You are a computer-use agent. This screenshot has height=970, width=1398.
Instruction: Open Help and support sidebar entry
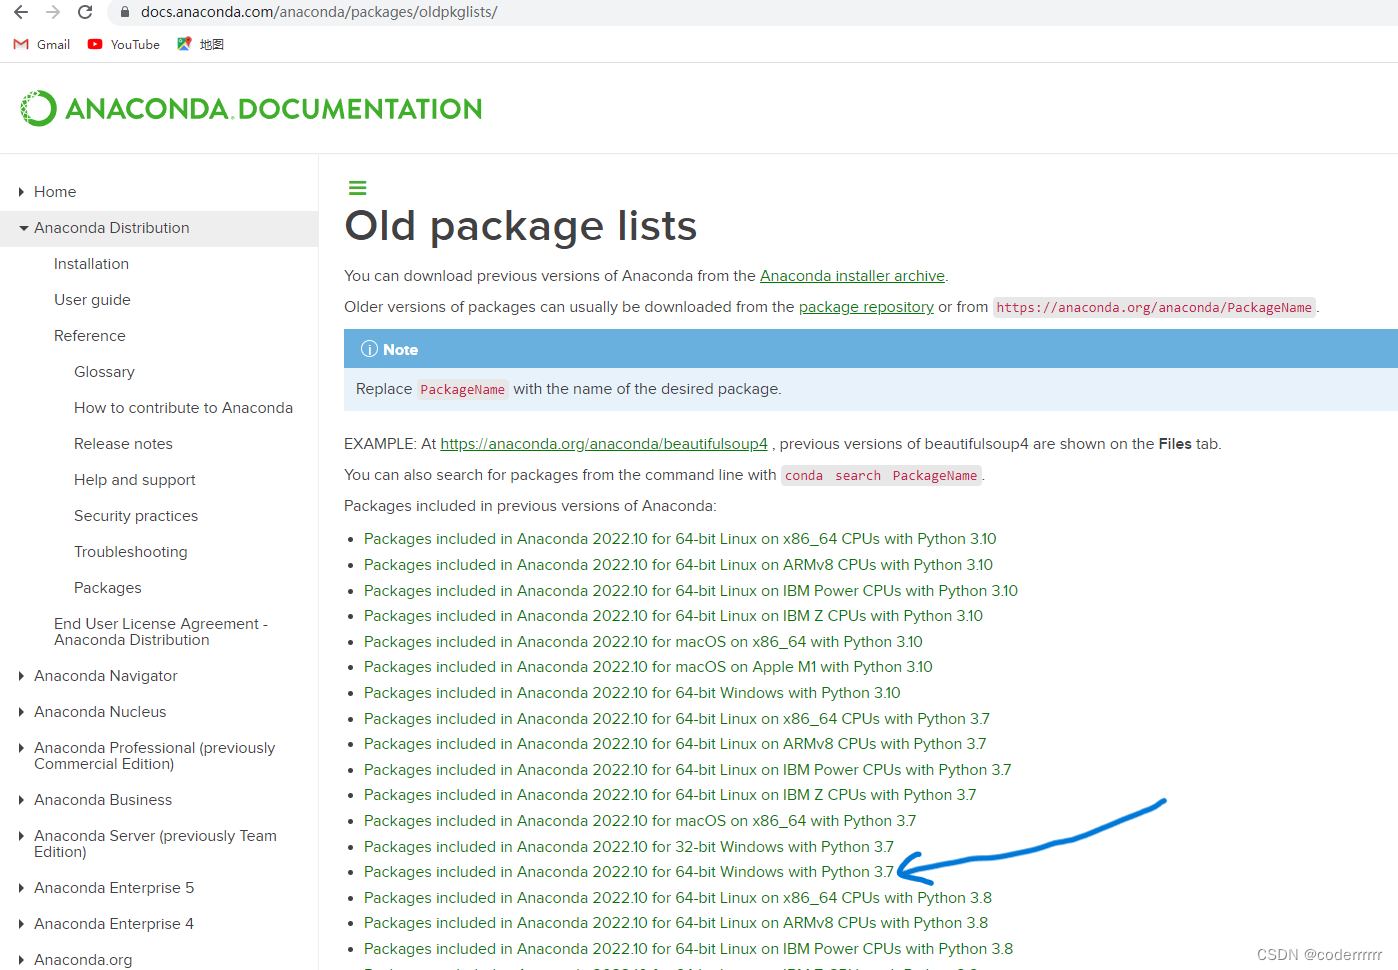(x=135, y=480)
